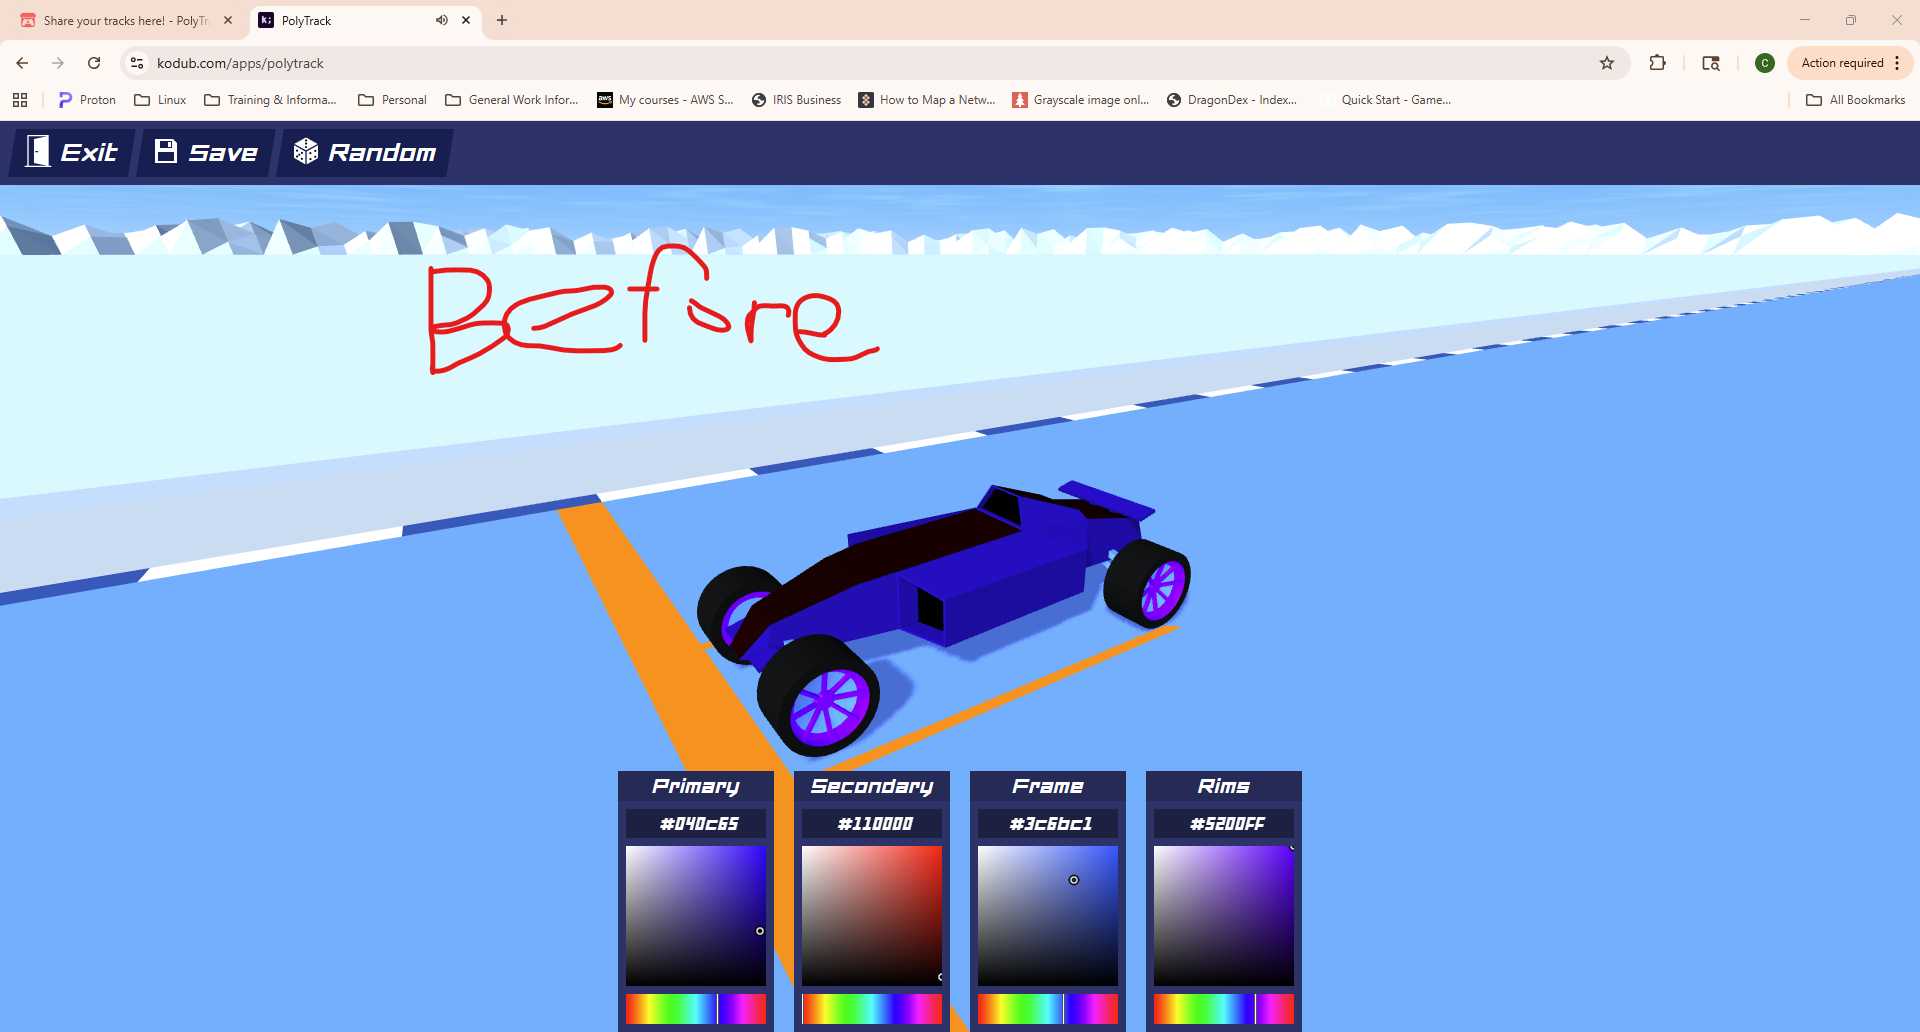This screenshot has width=1920, height=1032.
Task: Open the Personal bookmarks folder
Action: point(393,100)
